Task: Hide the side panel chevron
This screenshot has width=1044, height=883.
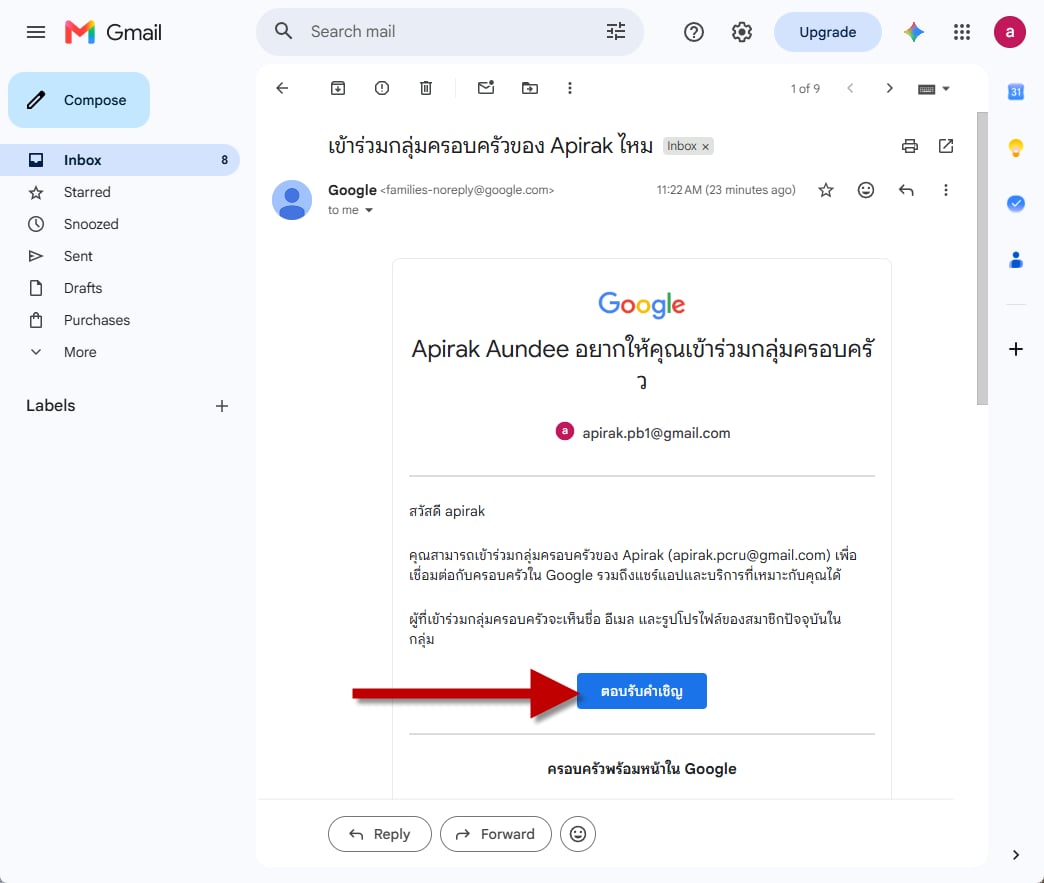Action: [x=1015, y=855]
